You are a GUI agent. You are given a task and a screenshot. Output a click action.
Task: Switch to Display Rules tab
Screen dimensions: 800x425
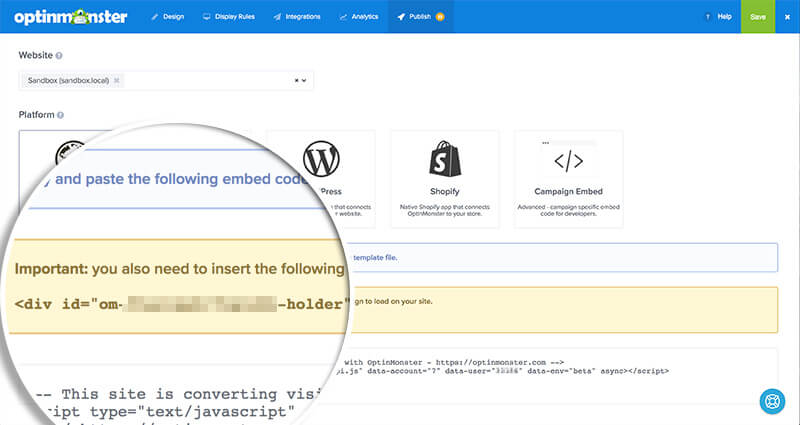click(x=229, y=17)
